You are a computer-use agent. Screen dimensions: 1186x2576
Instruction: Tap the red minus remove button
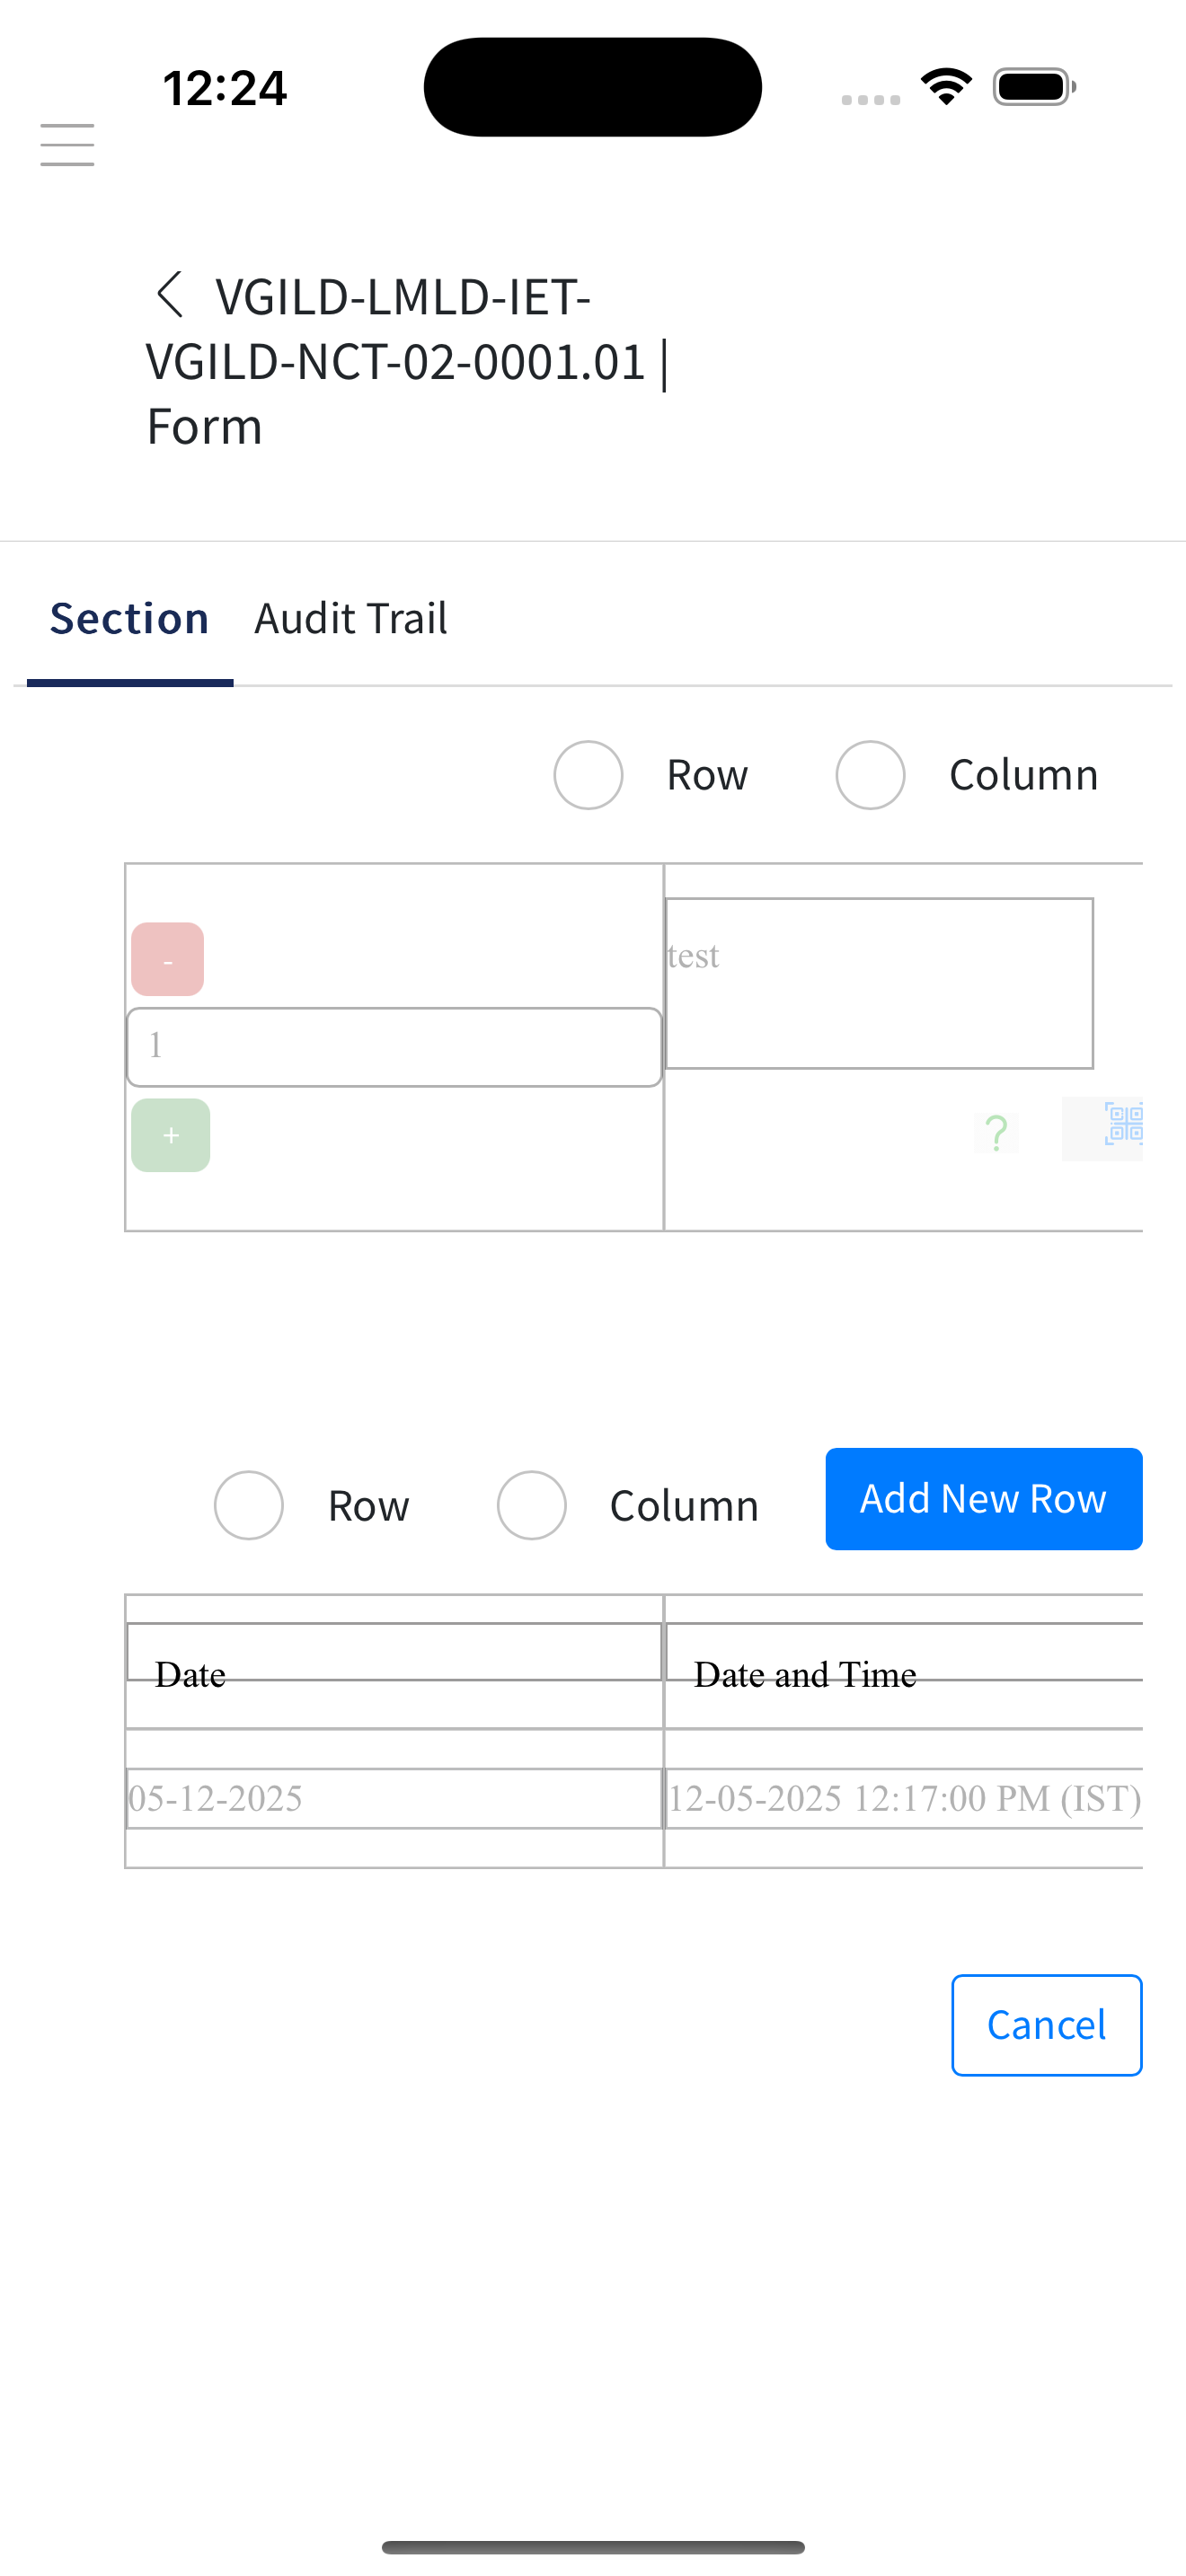click(167, 959)
